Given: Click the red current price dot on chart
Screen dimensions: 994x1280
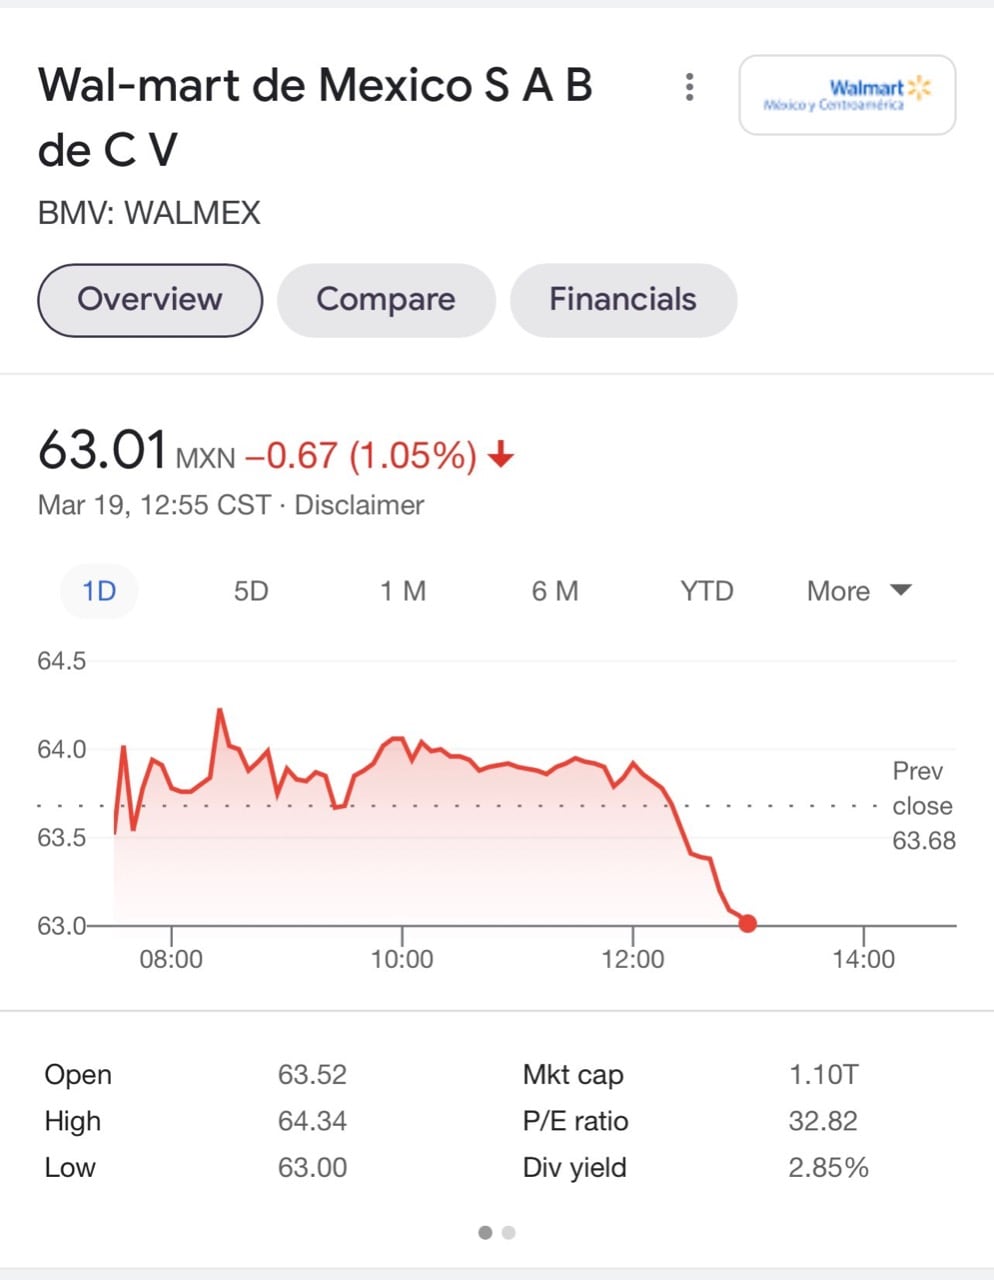Looking at the screenshot, I should tap(747, 924).
